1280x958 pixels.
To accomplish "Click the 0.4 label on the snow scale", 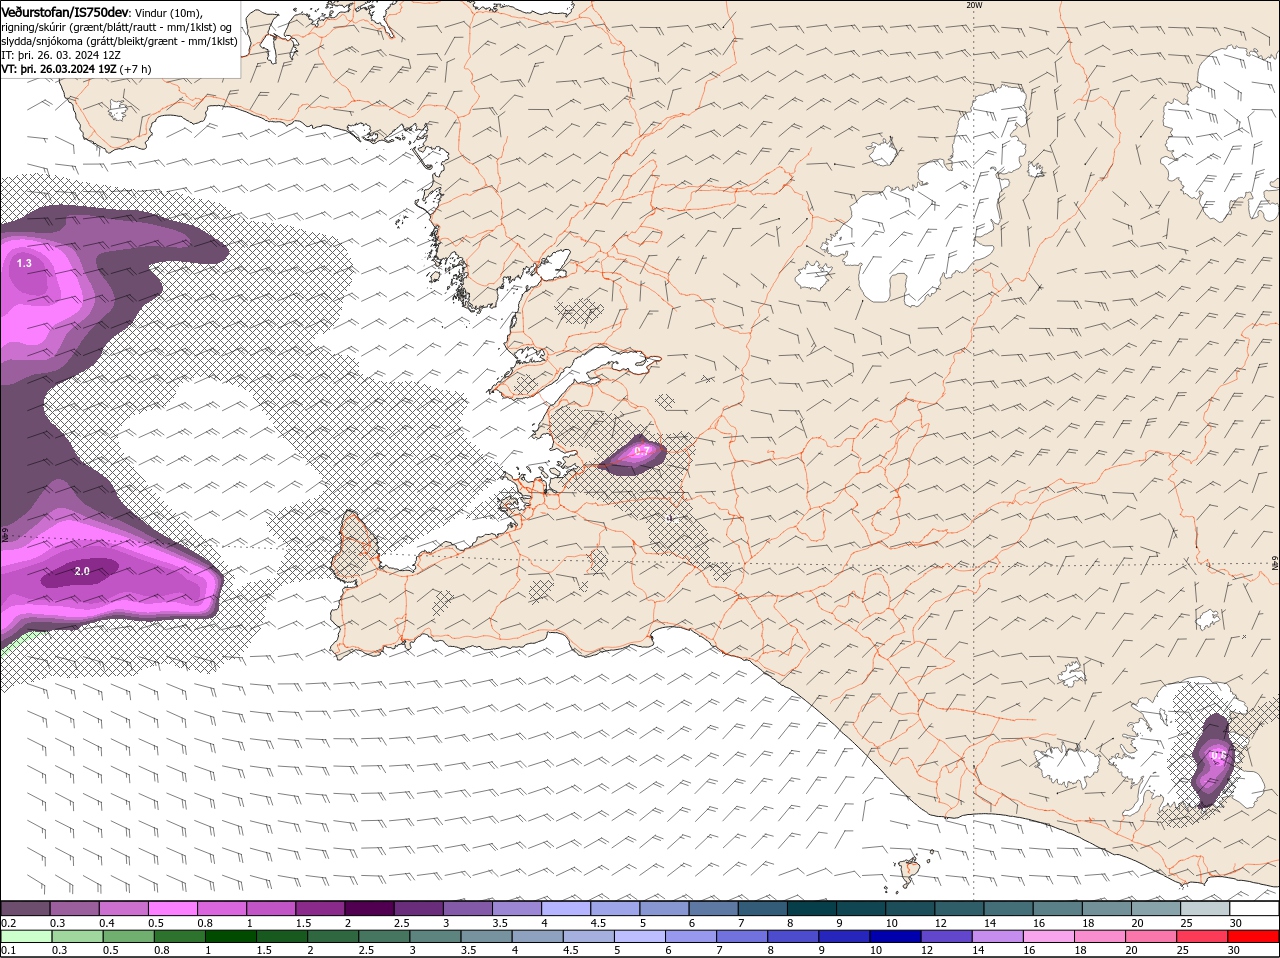I will [x=107, y=922].
